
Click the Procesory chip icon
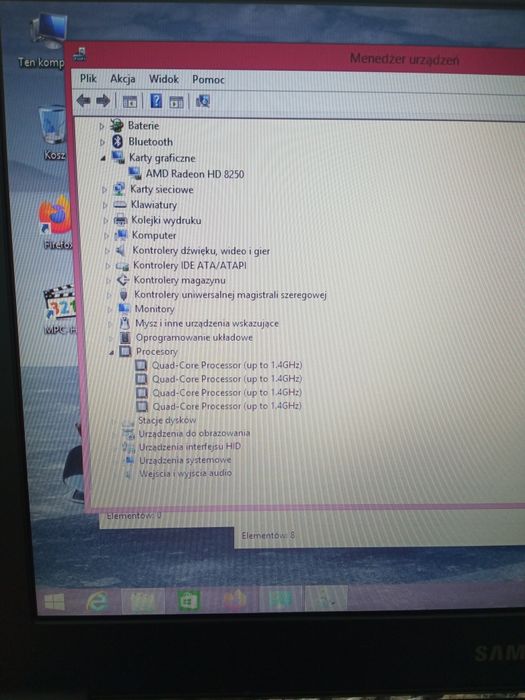click(x=125, y=351)
